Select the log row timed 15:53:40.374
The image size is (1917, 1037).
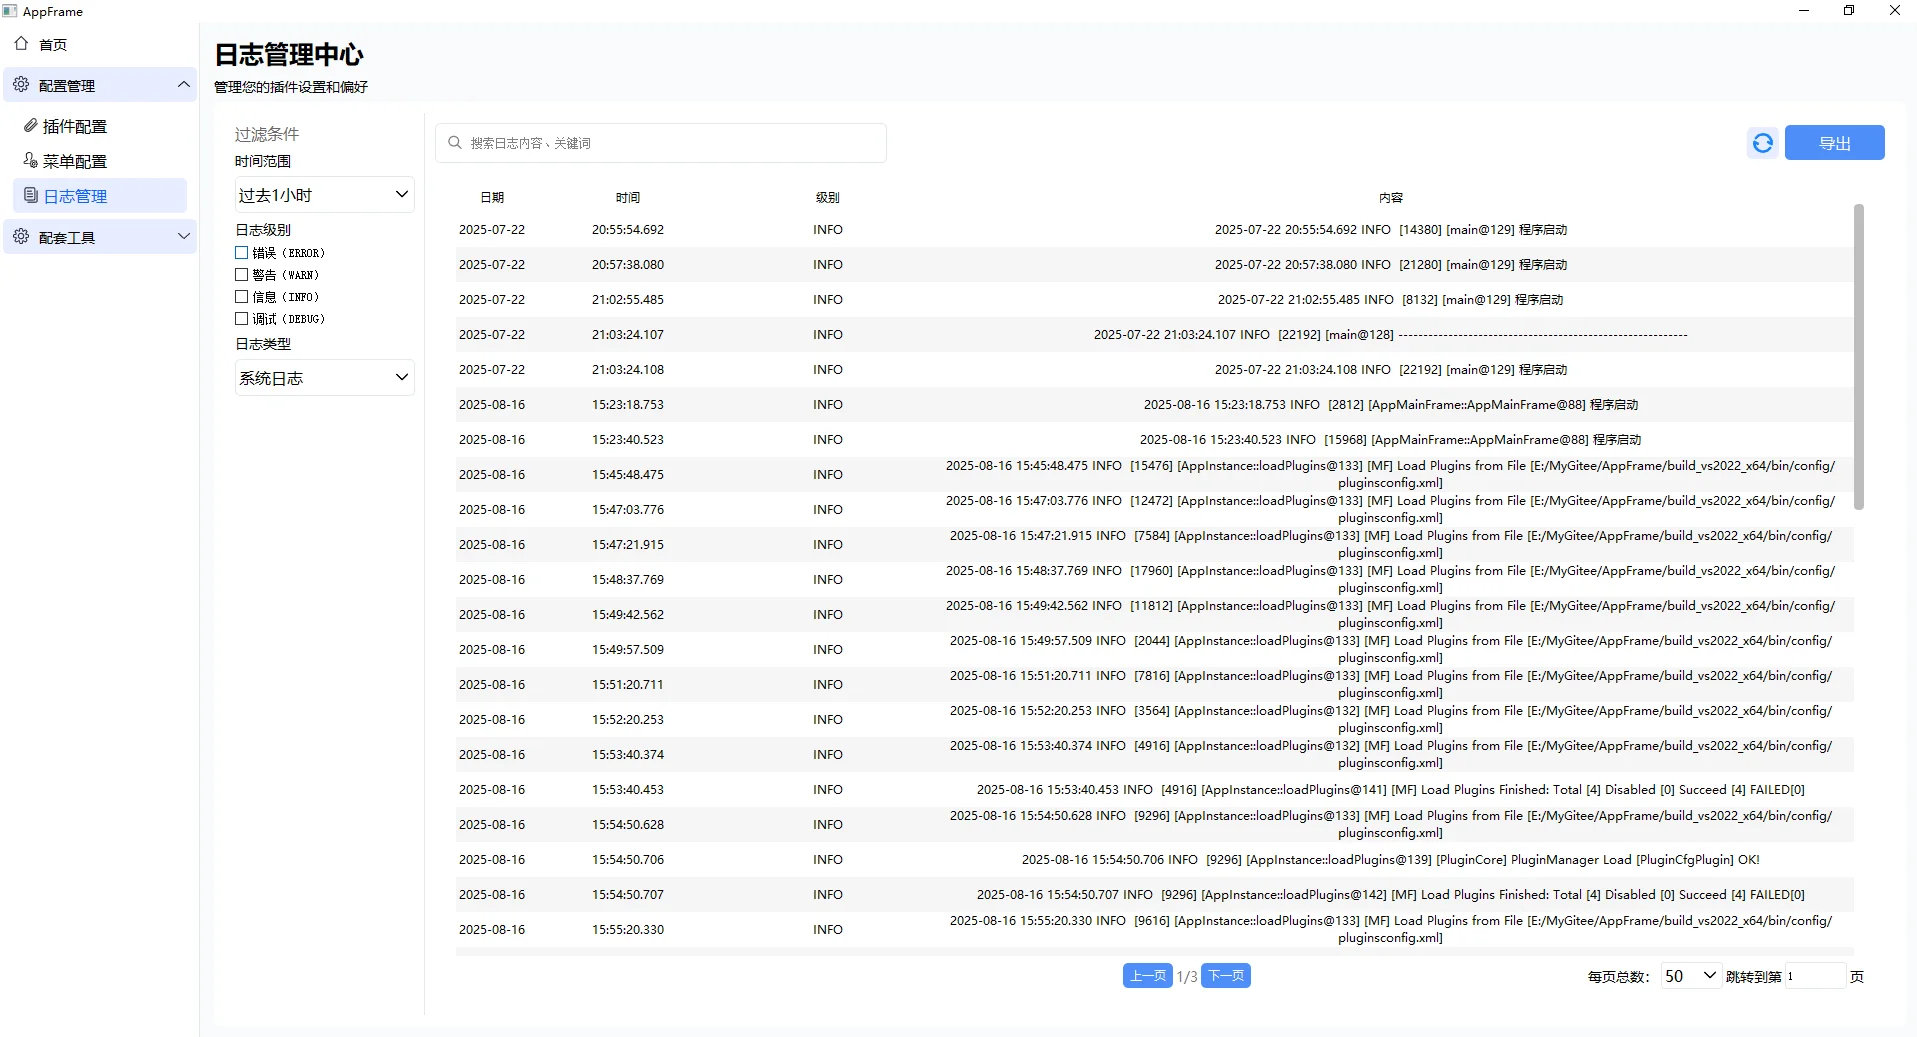point(1155,755)
